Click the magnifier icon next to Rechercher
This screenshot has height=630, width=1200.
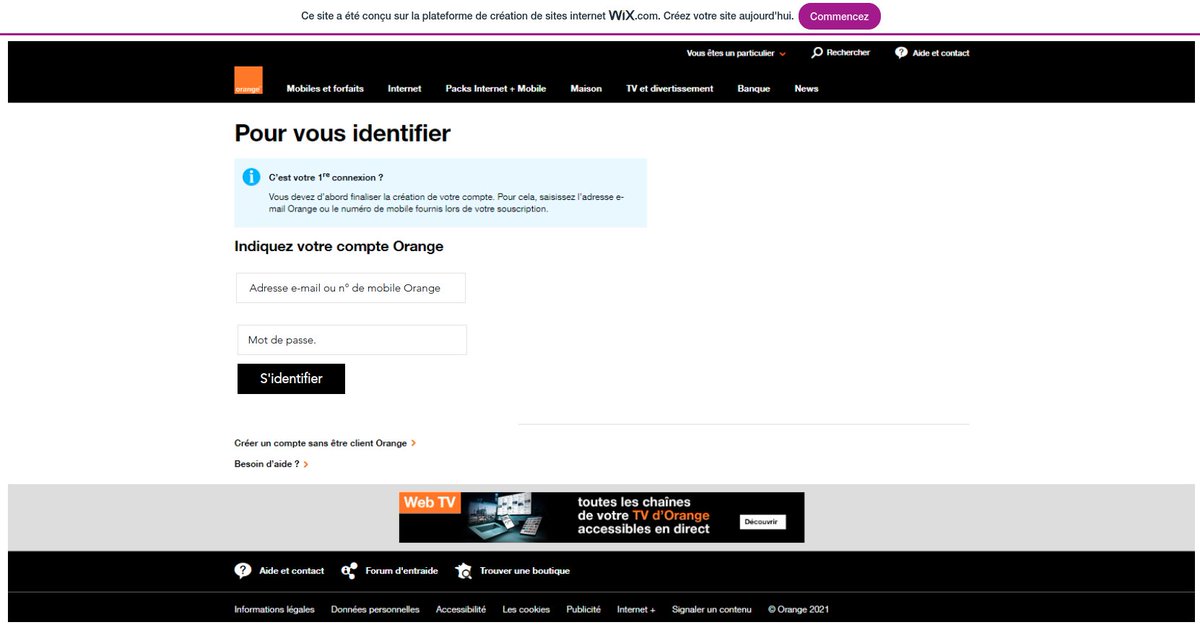coord(817,53)
